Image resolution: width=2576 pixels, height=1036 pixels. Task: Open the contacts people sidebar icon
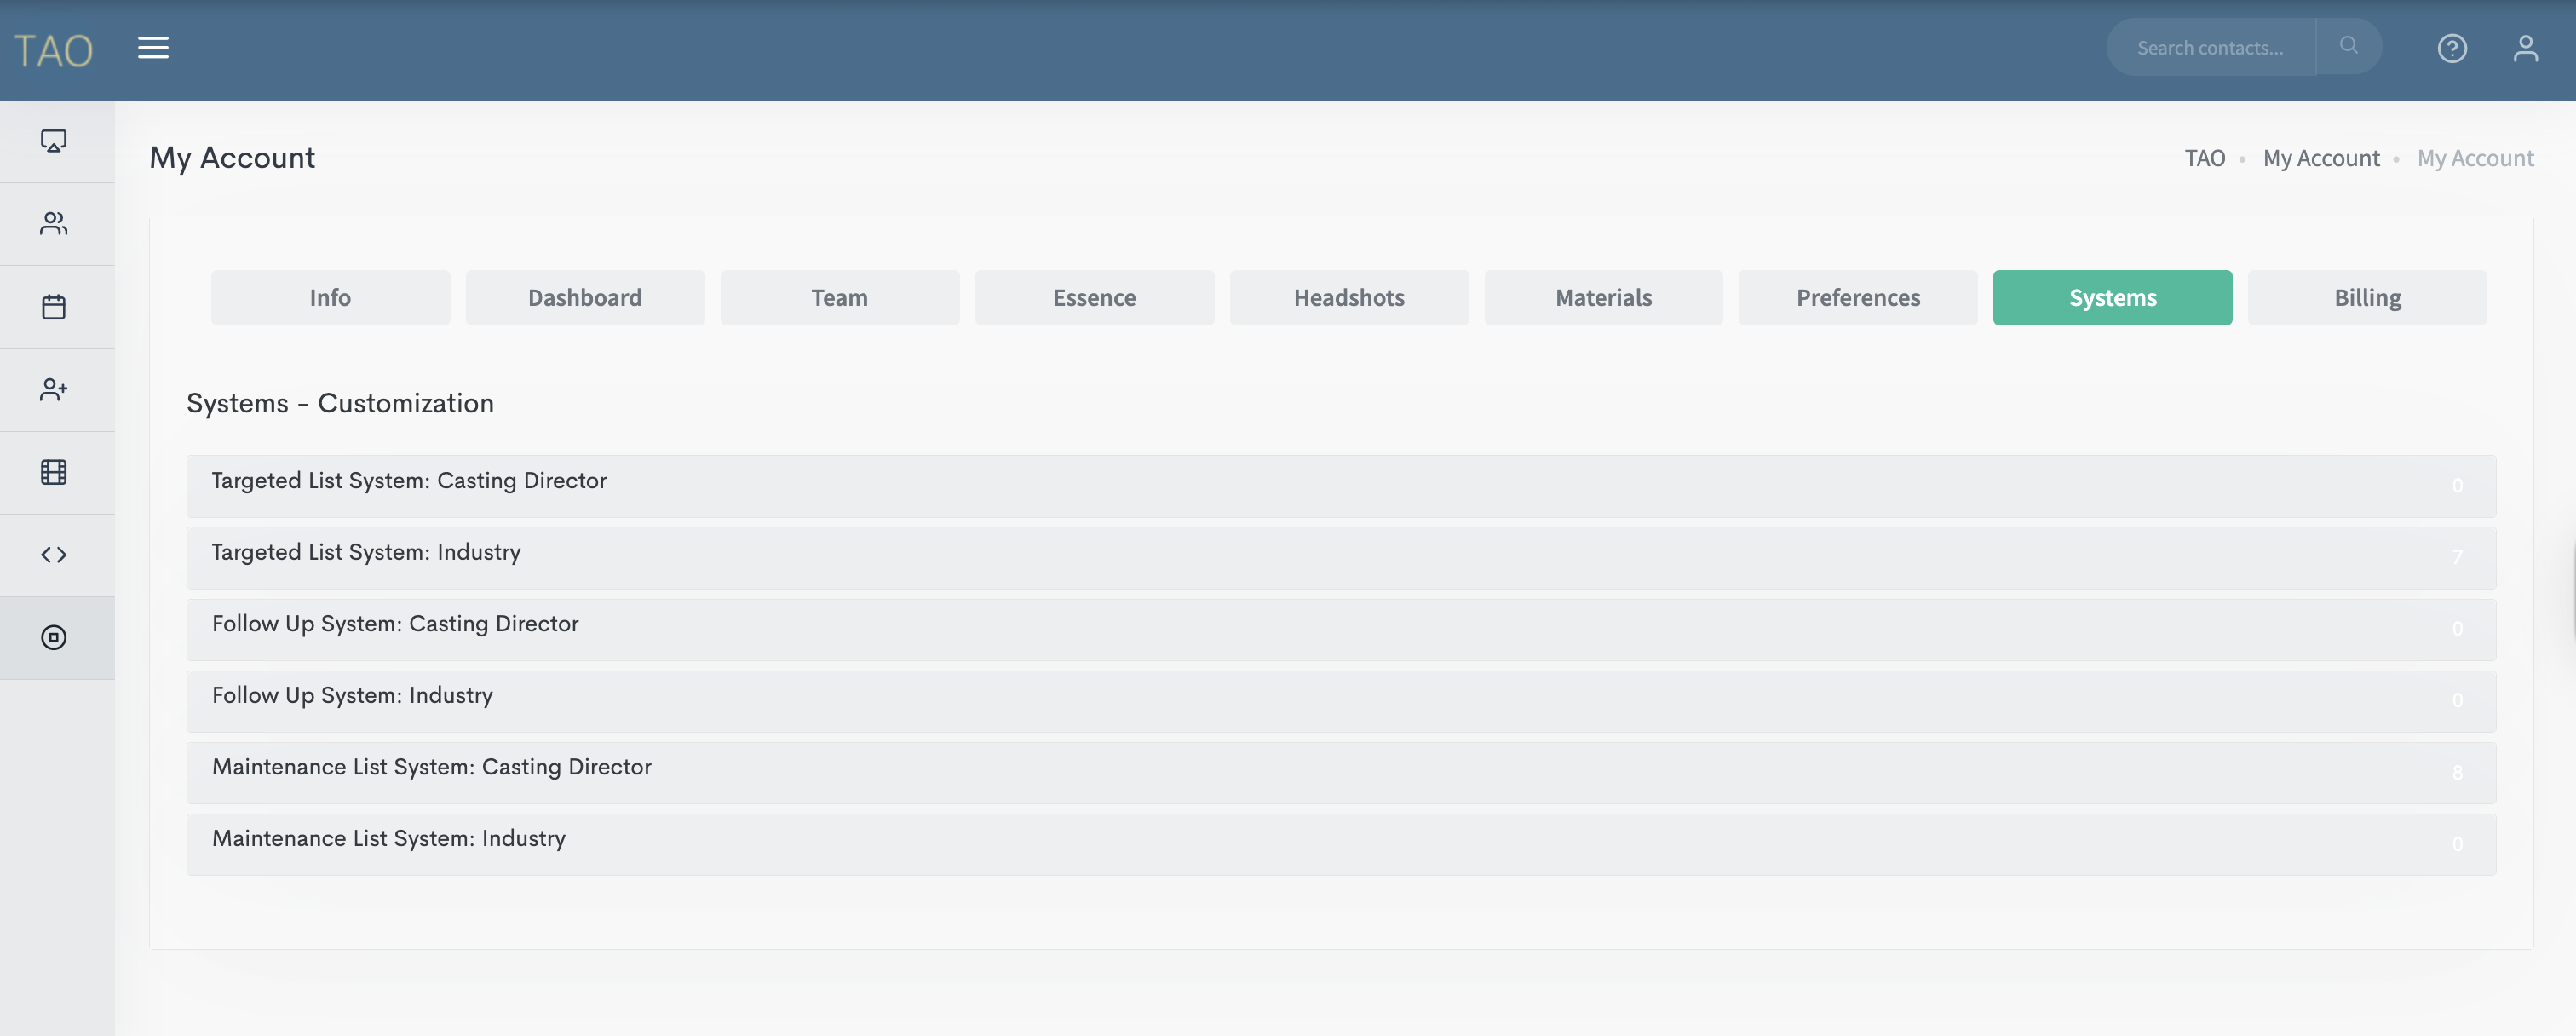pyautogui.click(x=54, y=223)
